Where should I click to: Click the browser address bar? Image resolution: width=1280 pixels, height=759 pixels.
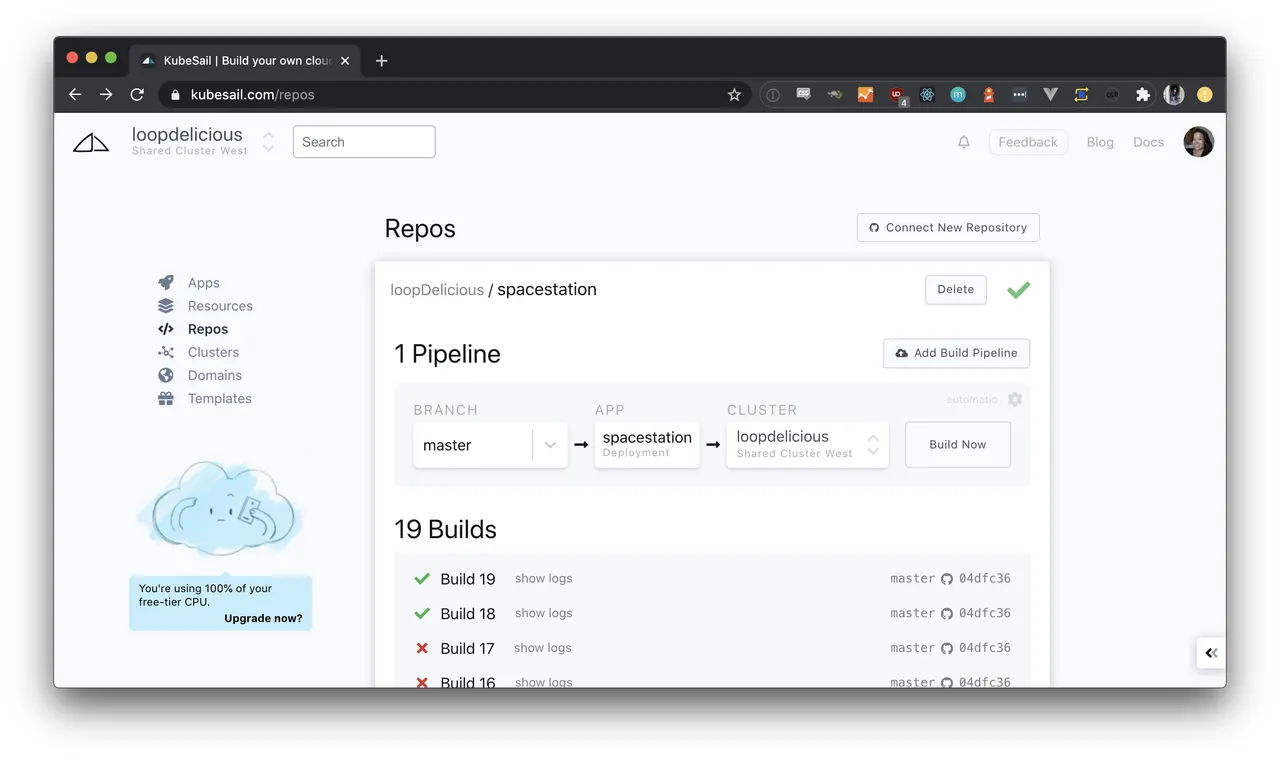click(455, 95)
